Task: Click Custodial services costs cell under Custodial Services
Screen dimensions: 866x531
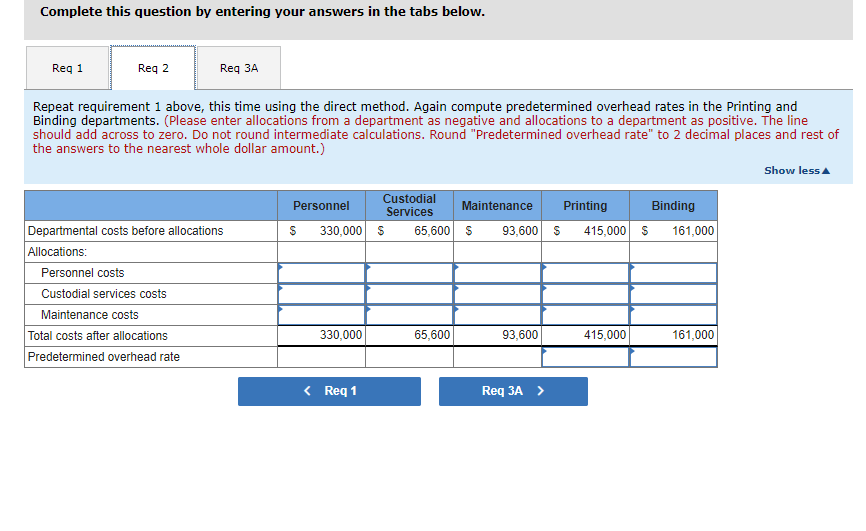Action: (x=409, y=294)
